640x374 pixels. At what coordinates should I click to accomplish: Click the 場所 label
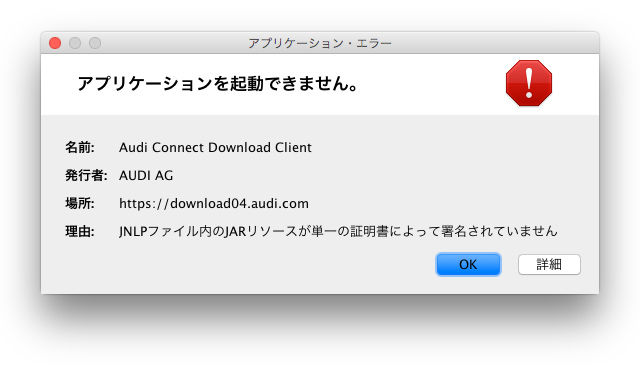pos(80,203)
